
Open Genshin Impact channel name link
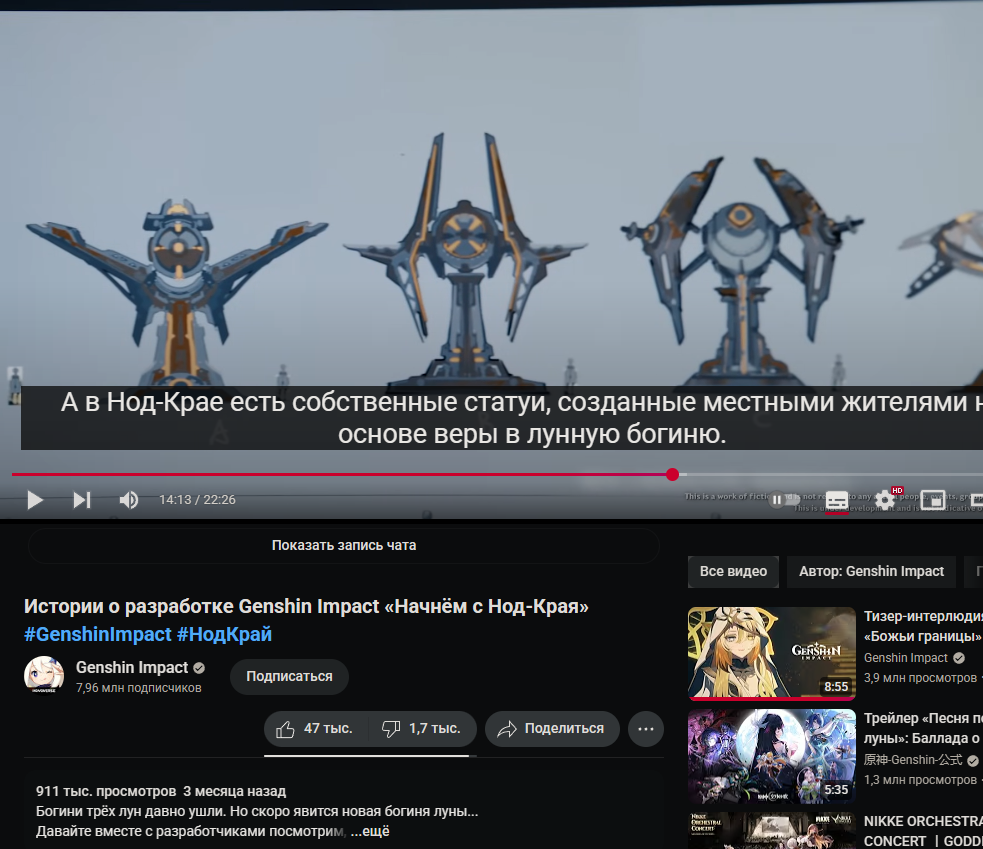coord(132,668)
